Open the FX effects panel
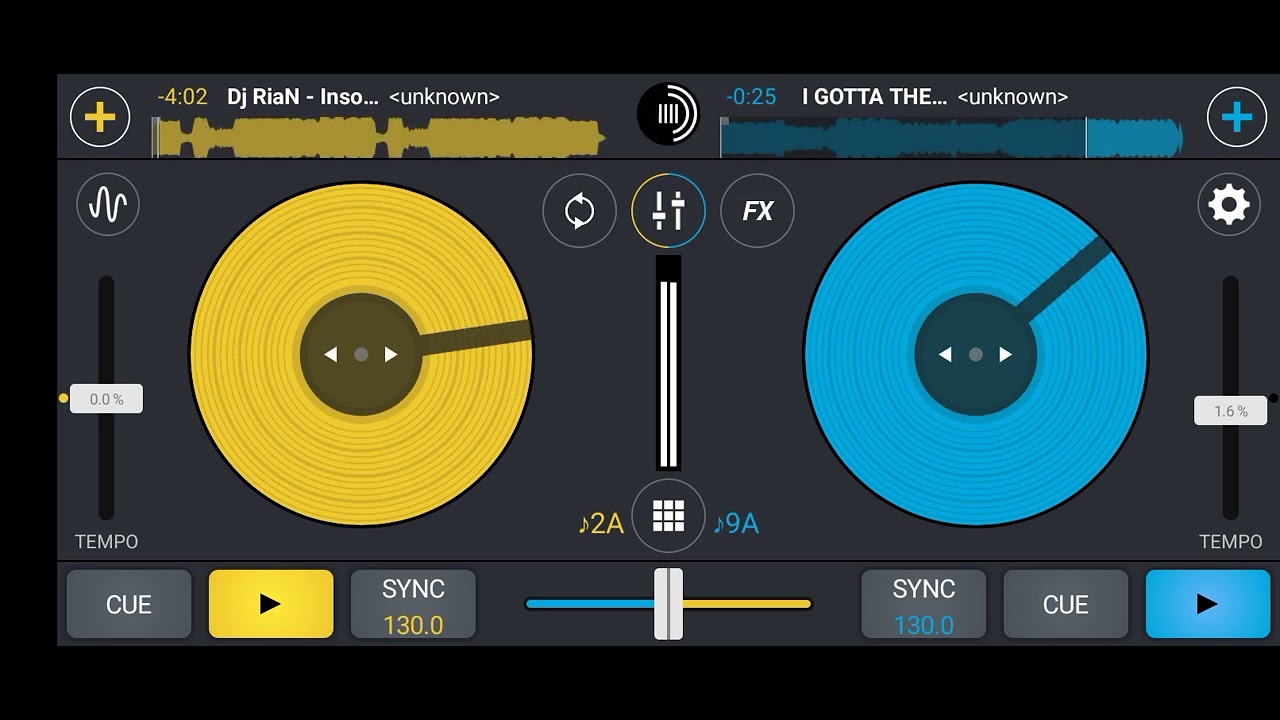Viewport: 1280px width, 720px height. click(758, 211)
